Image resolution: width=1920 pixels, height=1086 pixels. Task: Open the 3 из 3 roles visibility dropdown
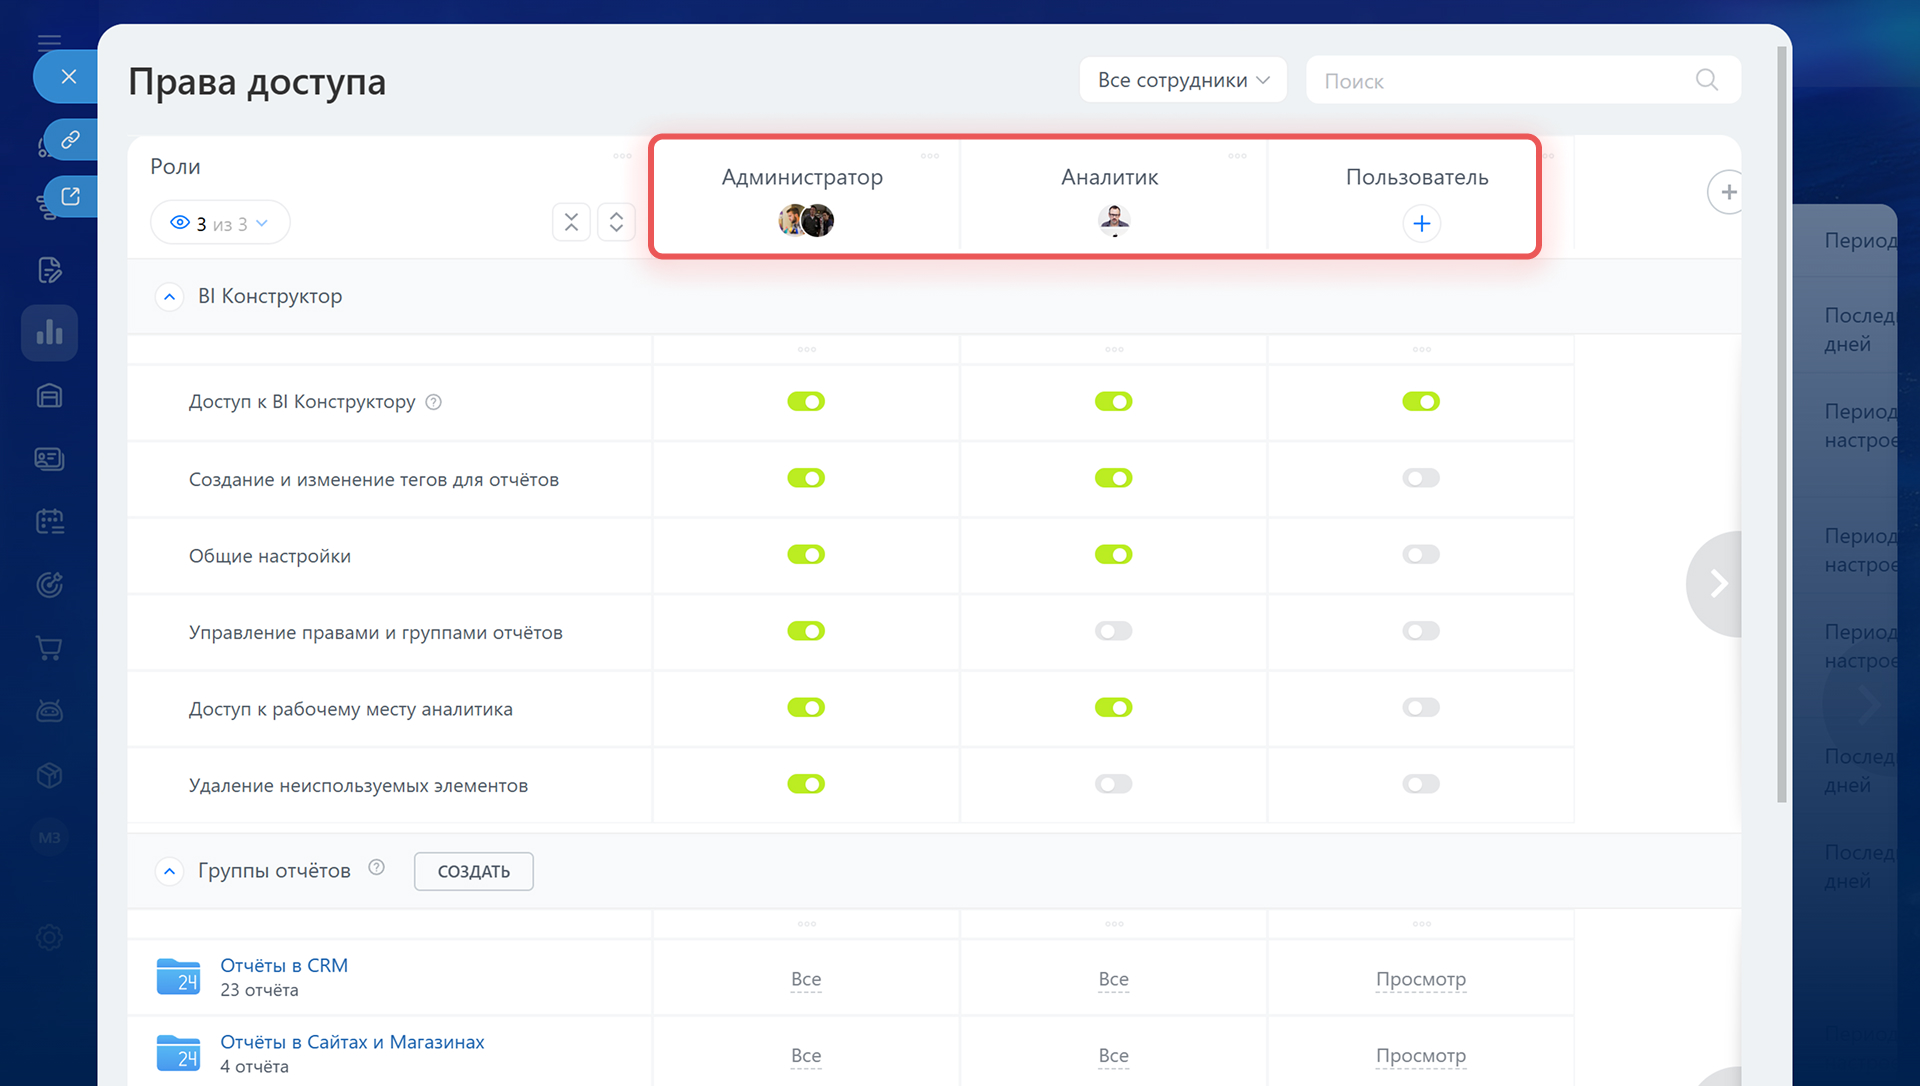(220, 223)
